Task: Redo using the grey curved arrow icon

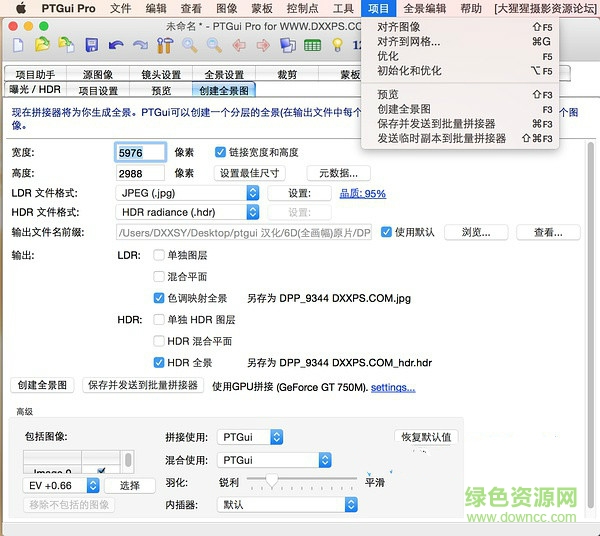Action: (140, 46)
